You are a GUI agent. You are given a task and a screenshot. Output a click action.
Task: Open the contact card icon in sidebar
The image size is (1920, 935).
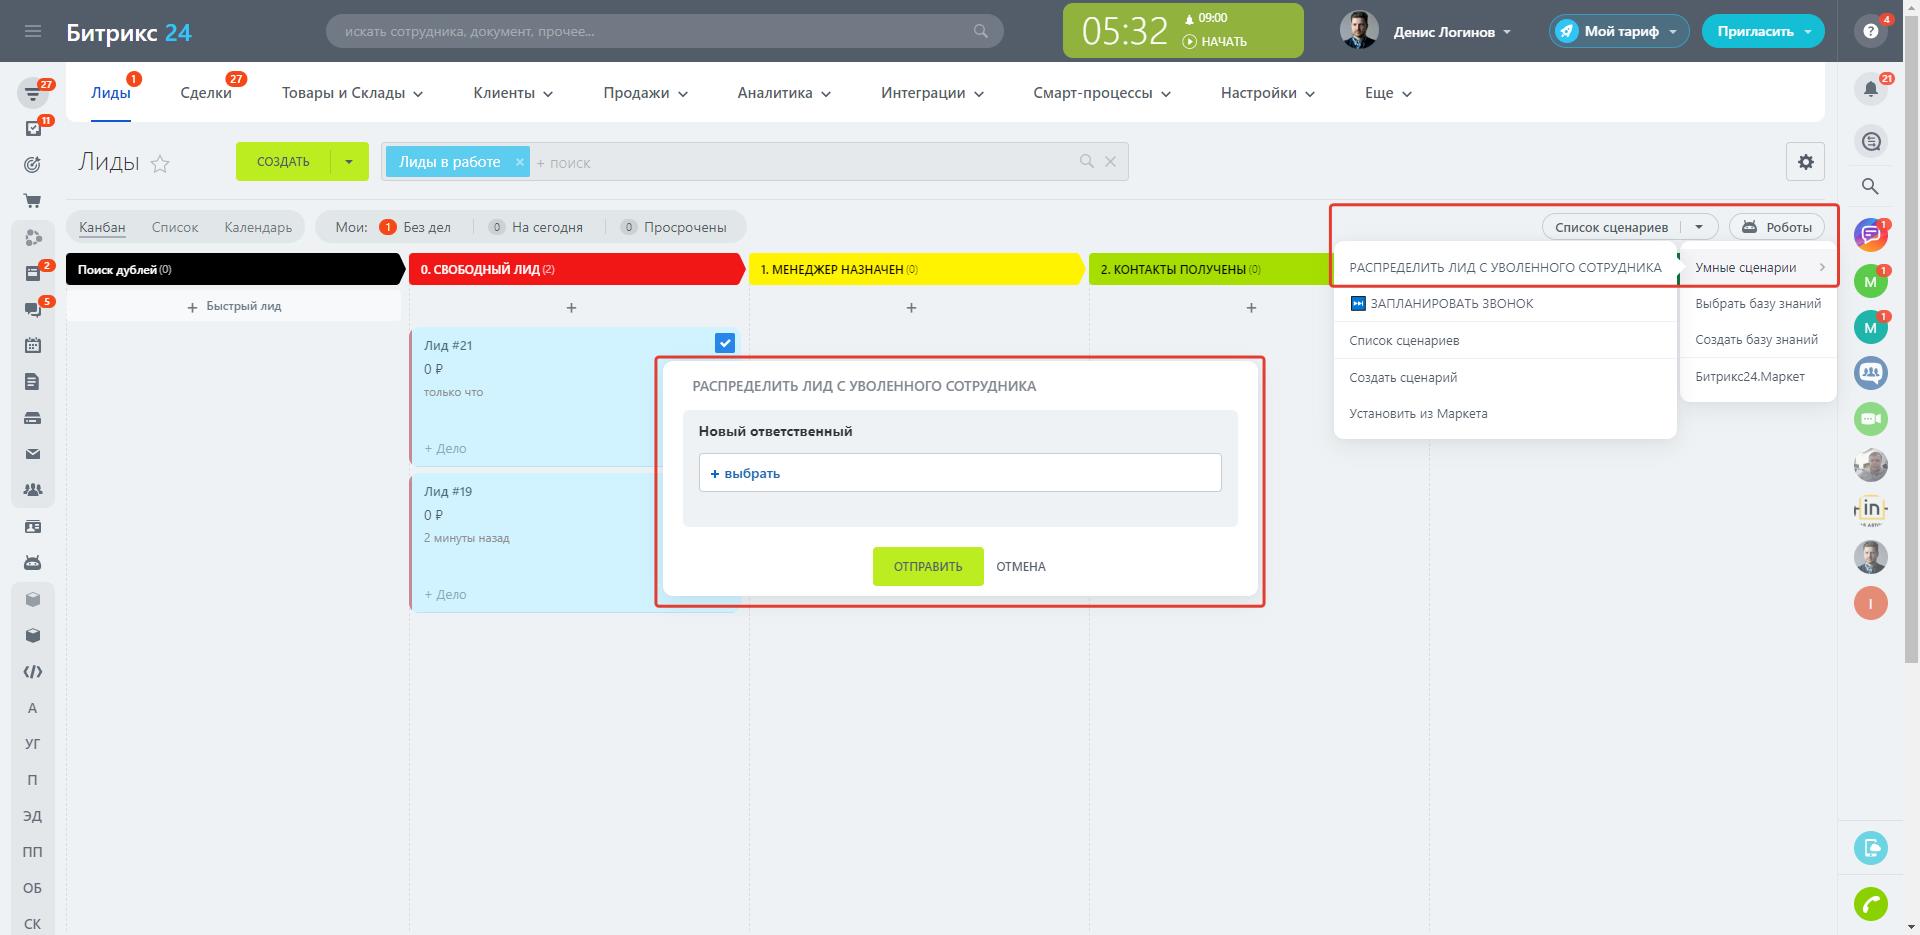pos(32,526)
